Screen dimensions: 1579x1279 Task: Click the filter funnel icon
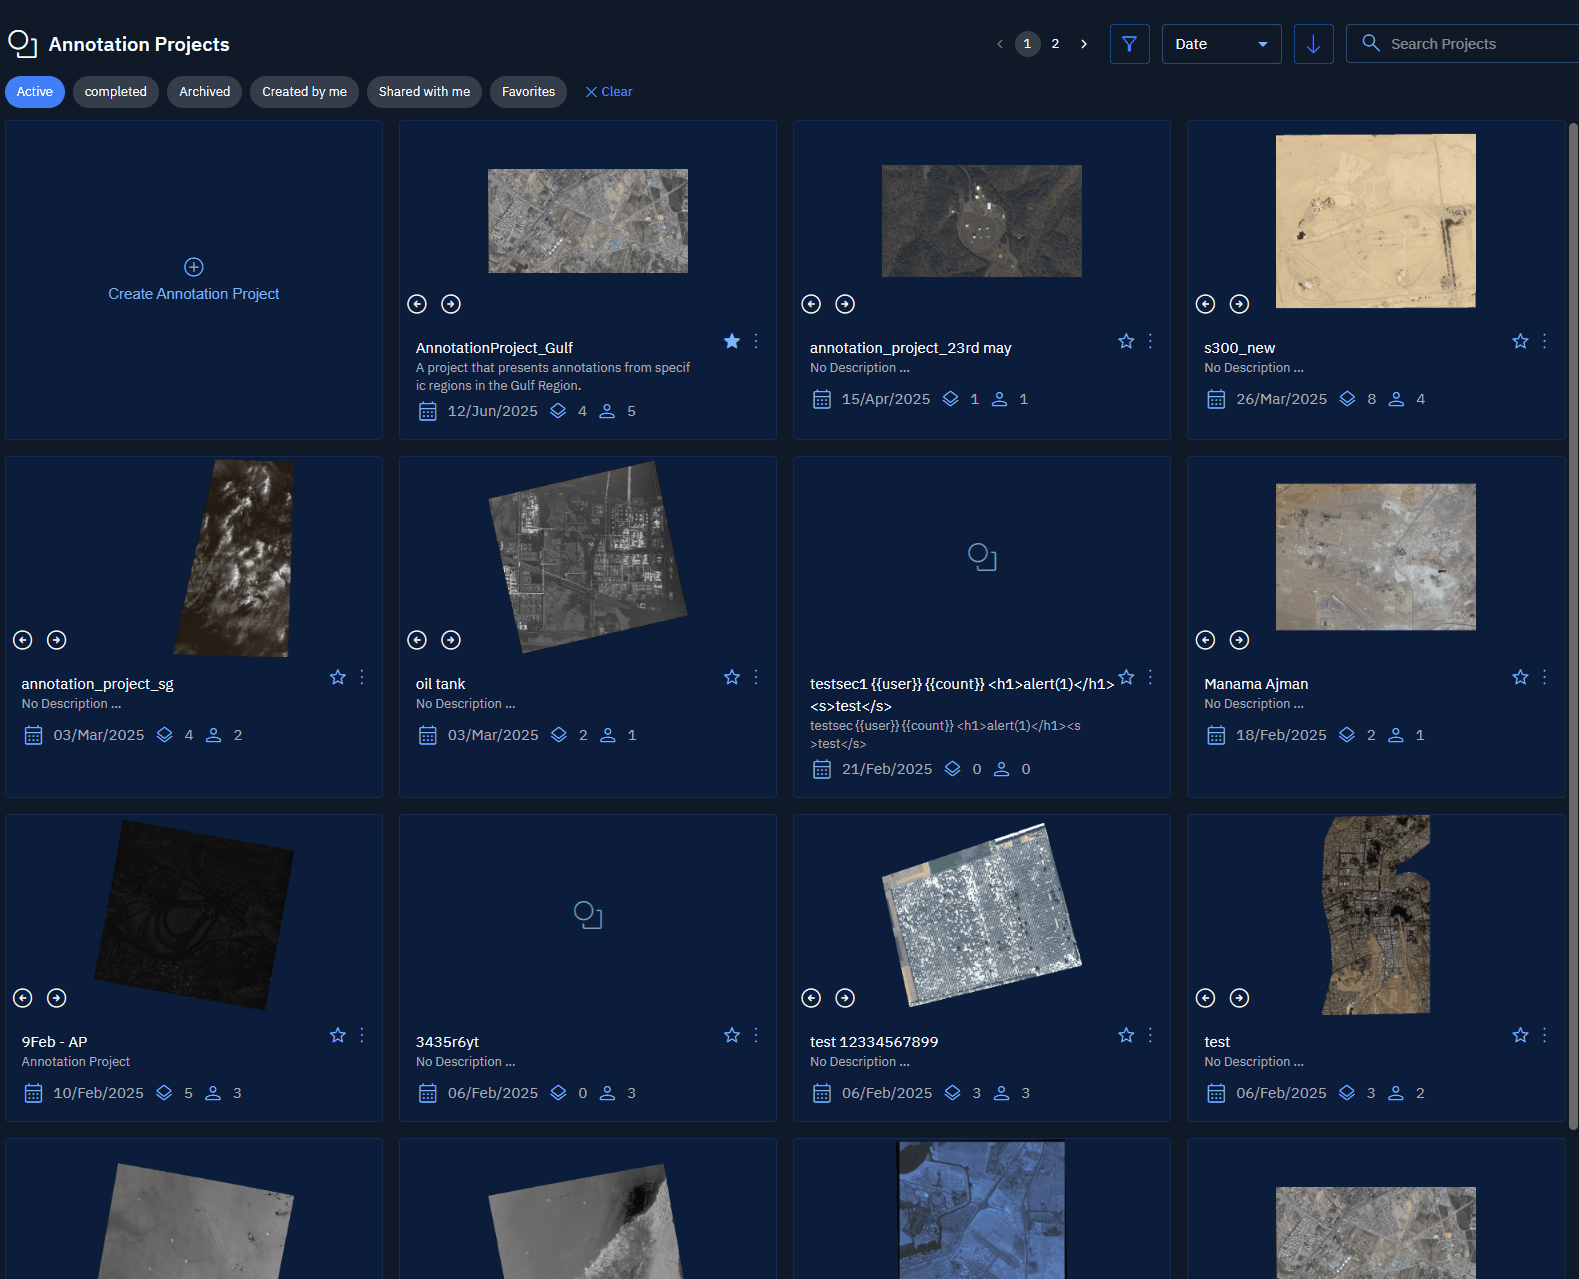pyautogui.click(x=1129, y=44)
